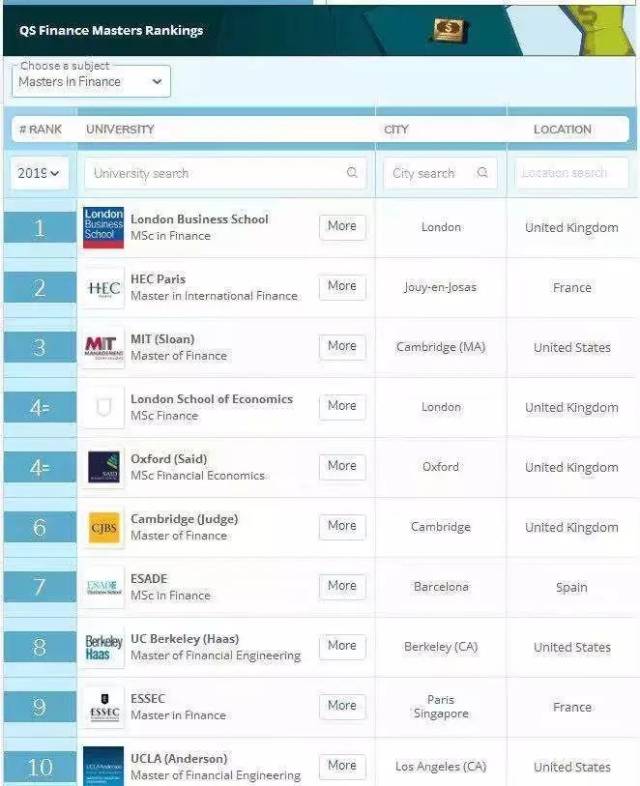640x786 pixels.
Task: Click More for UCLA (Anderson)
Action: click(342, 766)
